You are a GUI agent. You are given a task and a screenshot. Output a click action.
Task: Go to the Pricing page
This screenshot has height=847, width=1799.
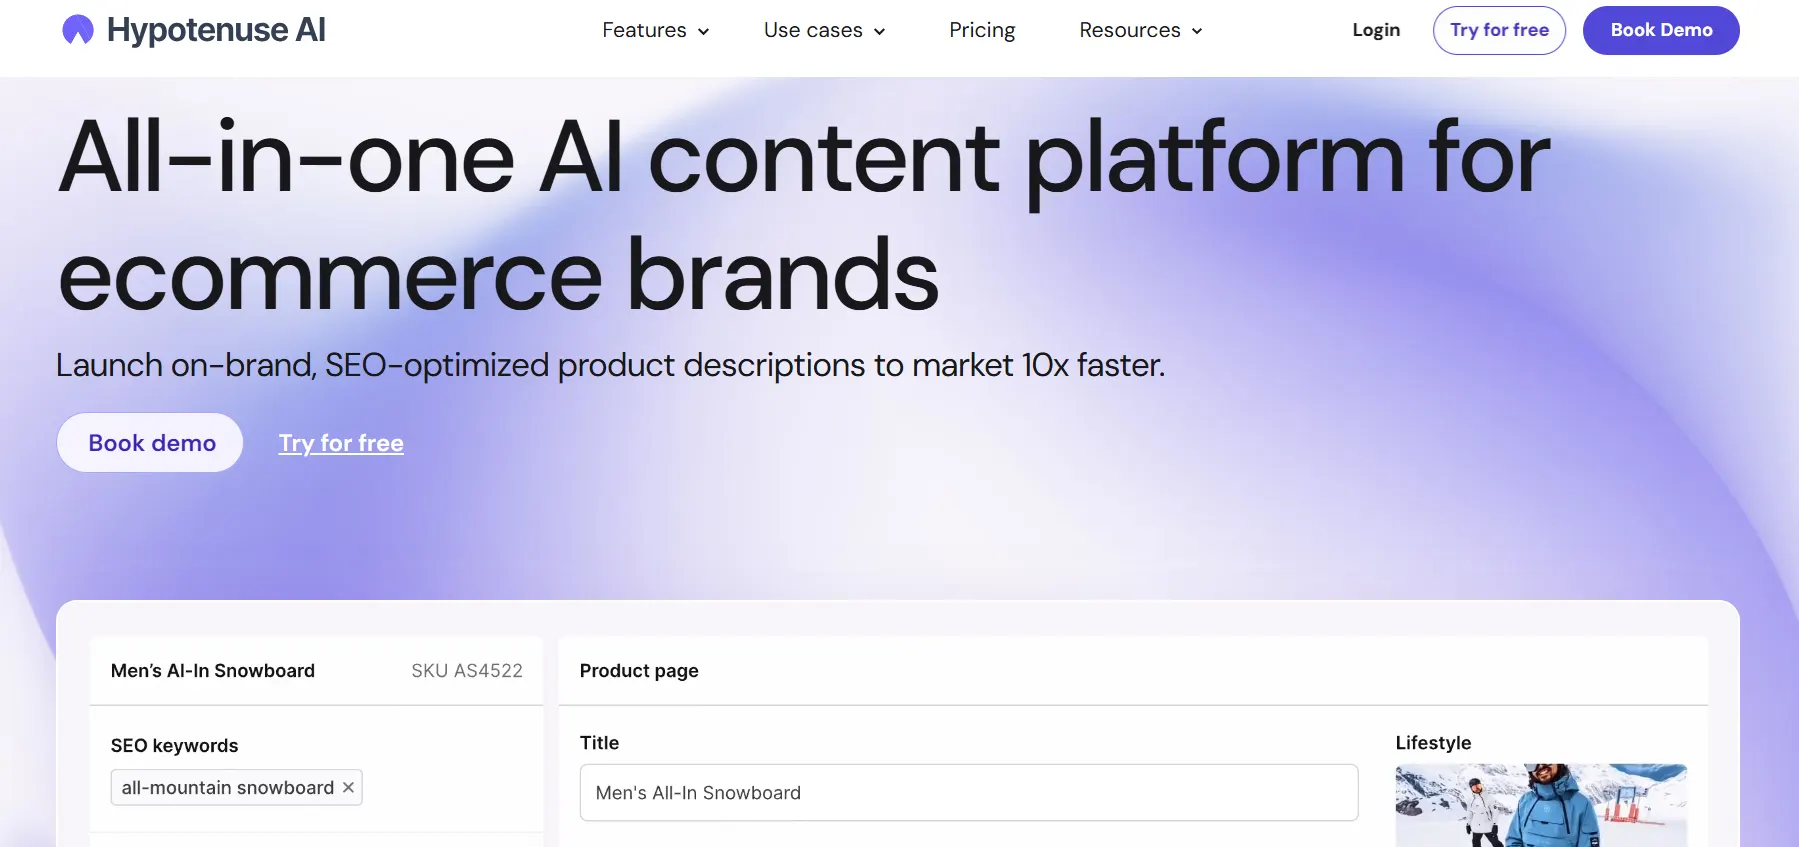[x=981, y=30]
